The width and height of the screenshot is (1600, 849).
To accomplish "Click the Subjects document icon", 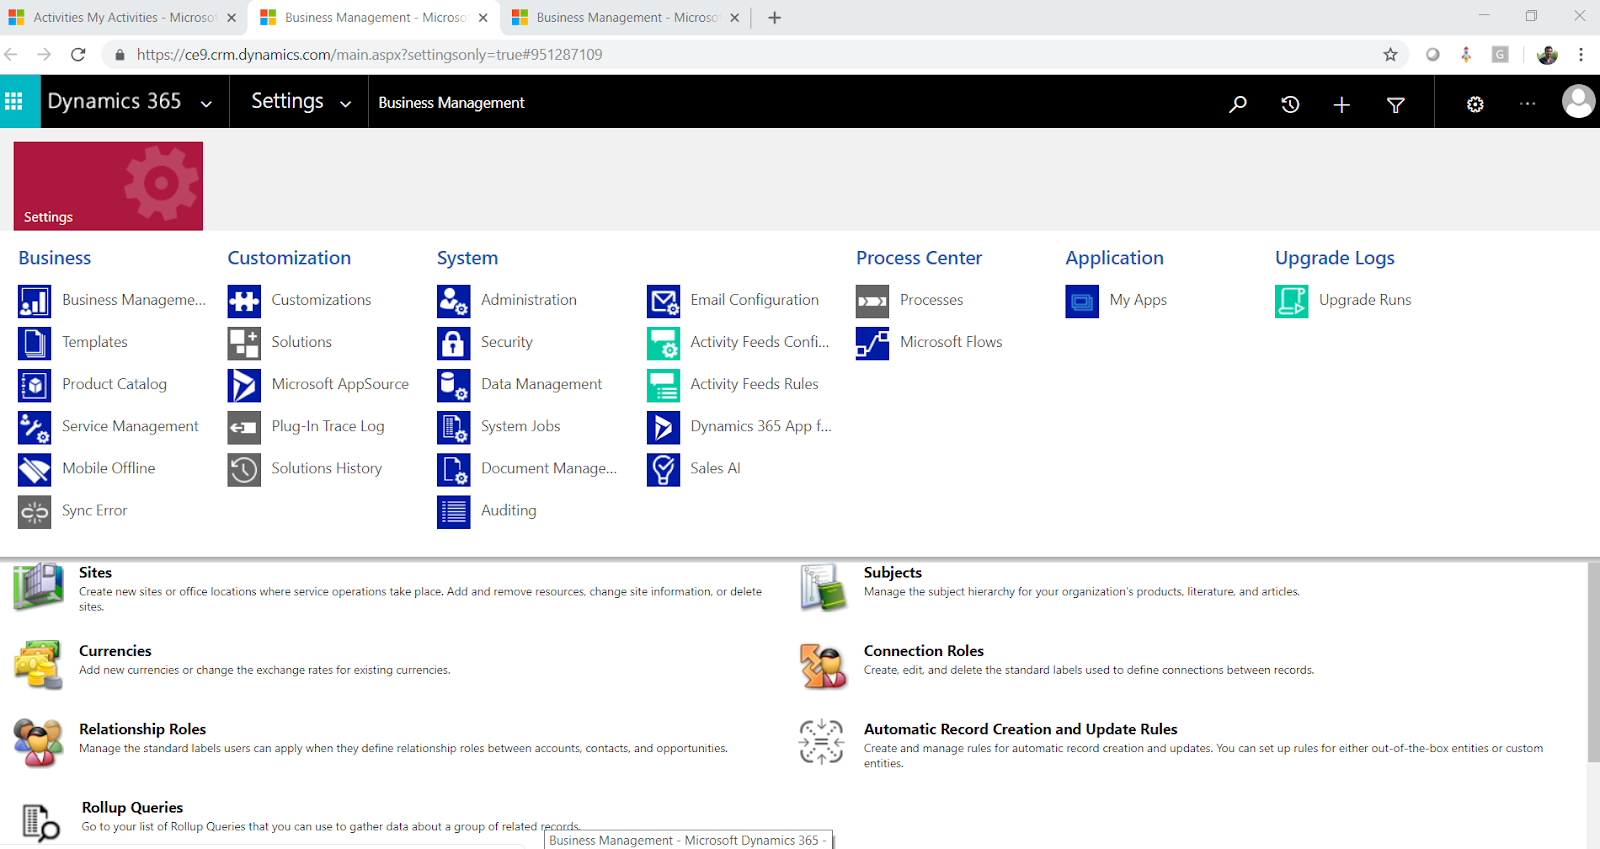I will coord(824,587).
